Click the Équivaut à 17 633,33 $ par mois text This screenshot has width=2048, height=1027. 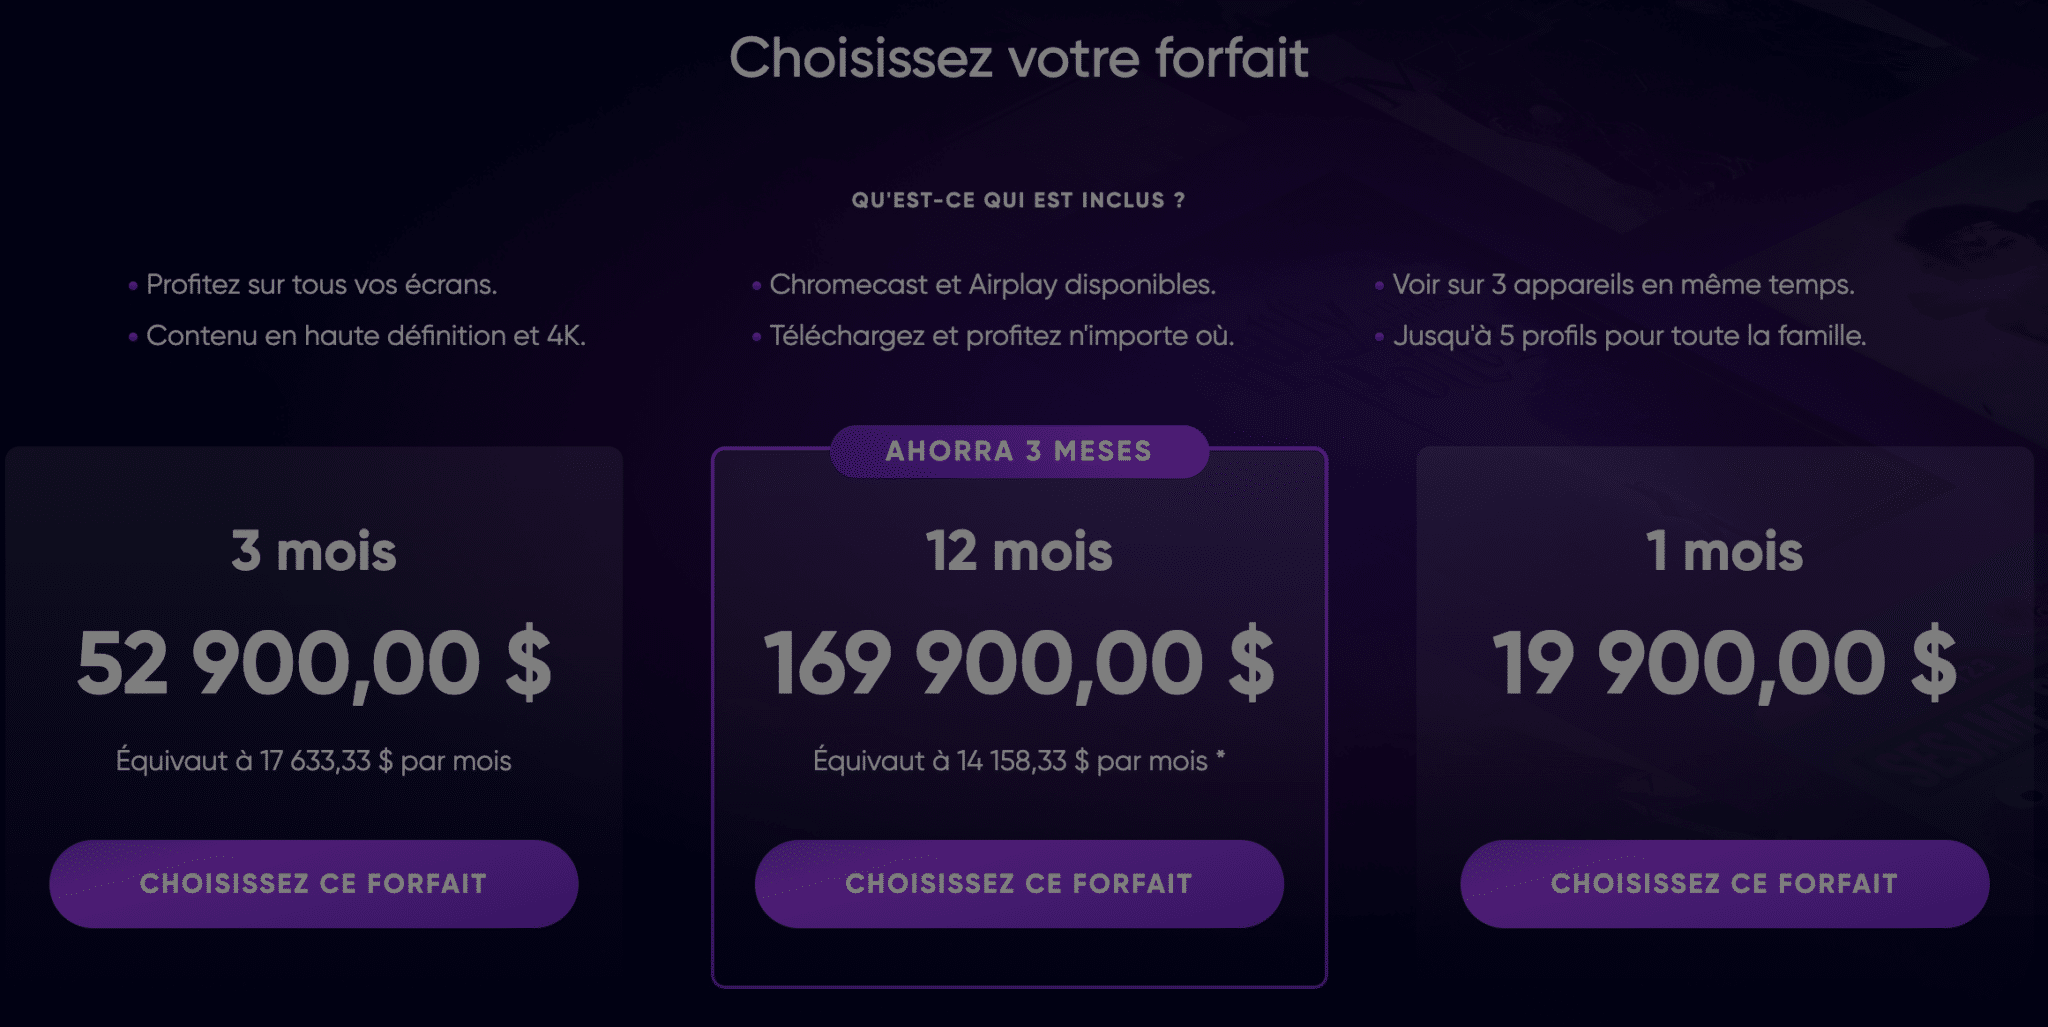(x=314, y=760)
